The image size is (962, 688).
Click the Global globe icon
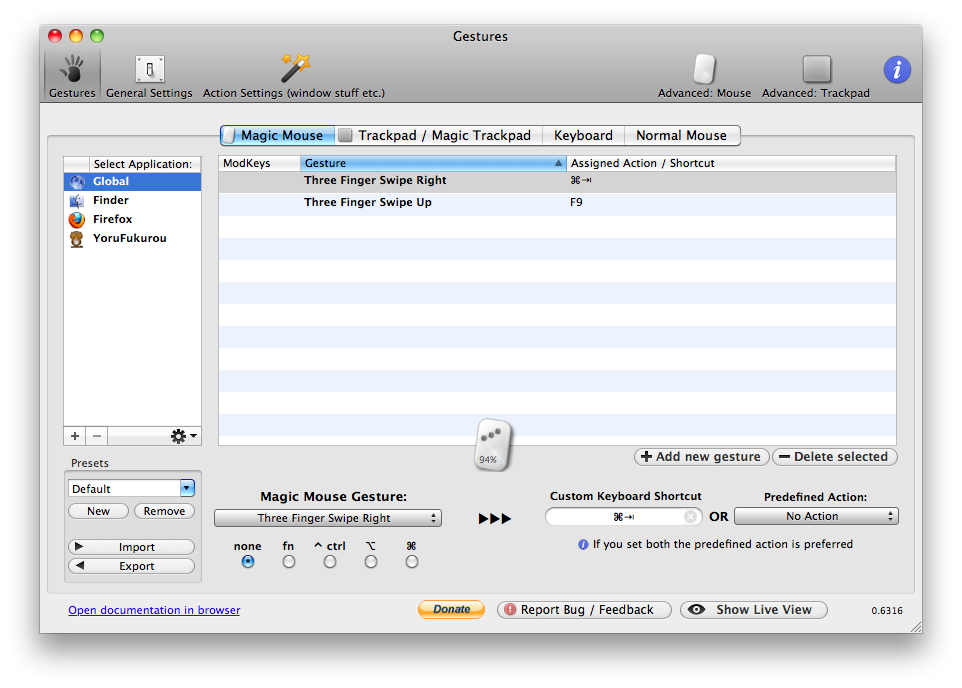coord(77,182)
